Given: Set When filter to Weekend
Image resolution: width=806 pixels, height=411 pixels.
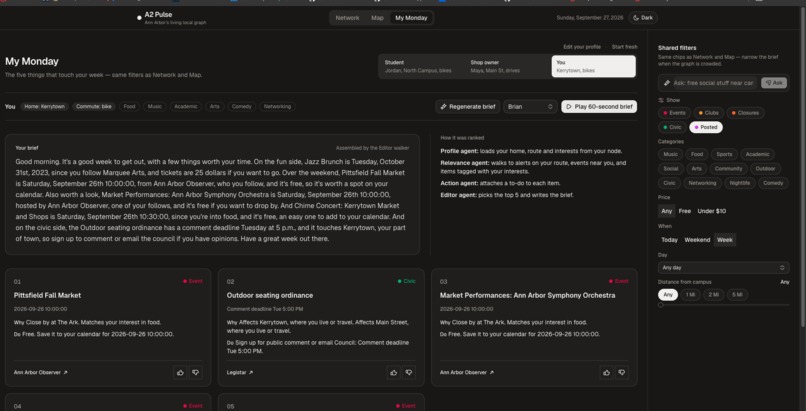Looking at the screenshot, I should (697, 240).
